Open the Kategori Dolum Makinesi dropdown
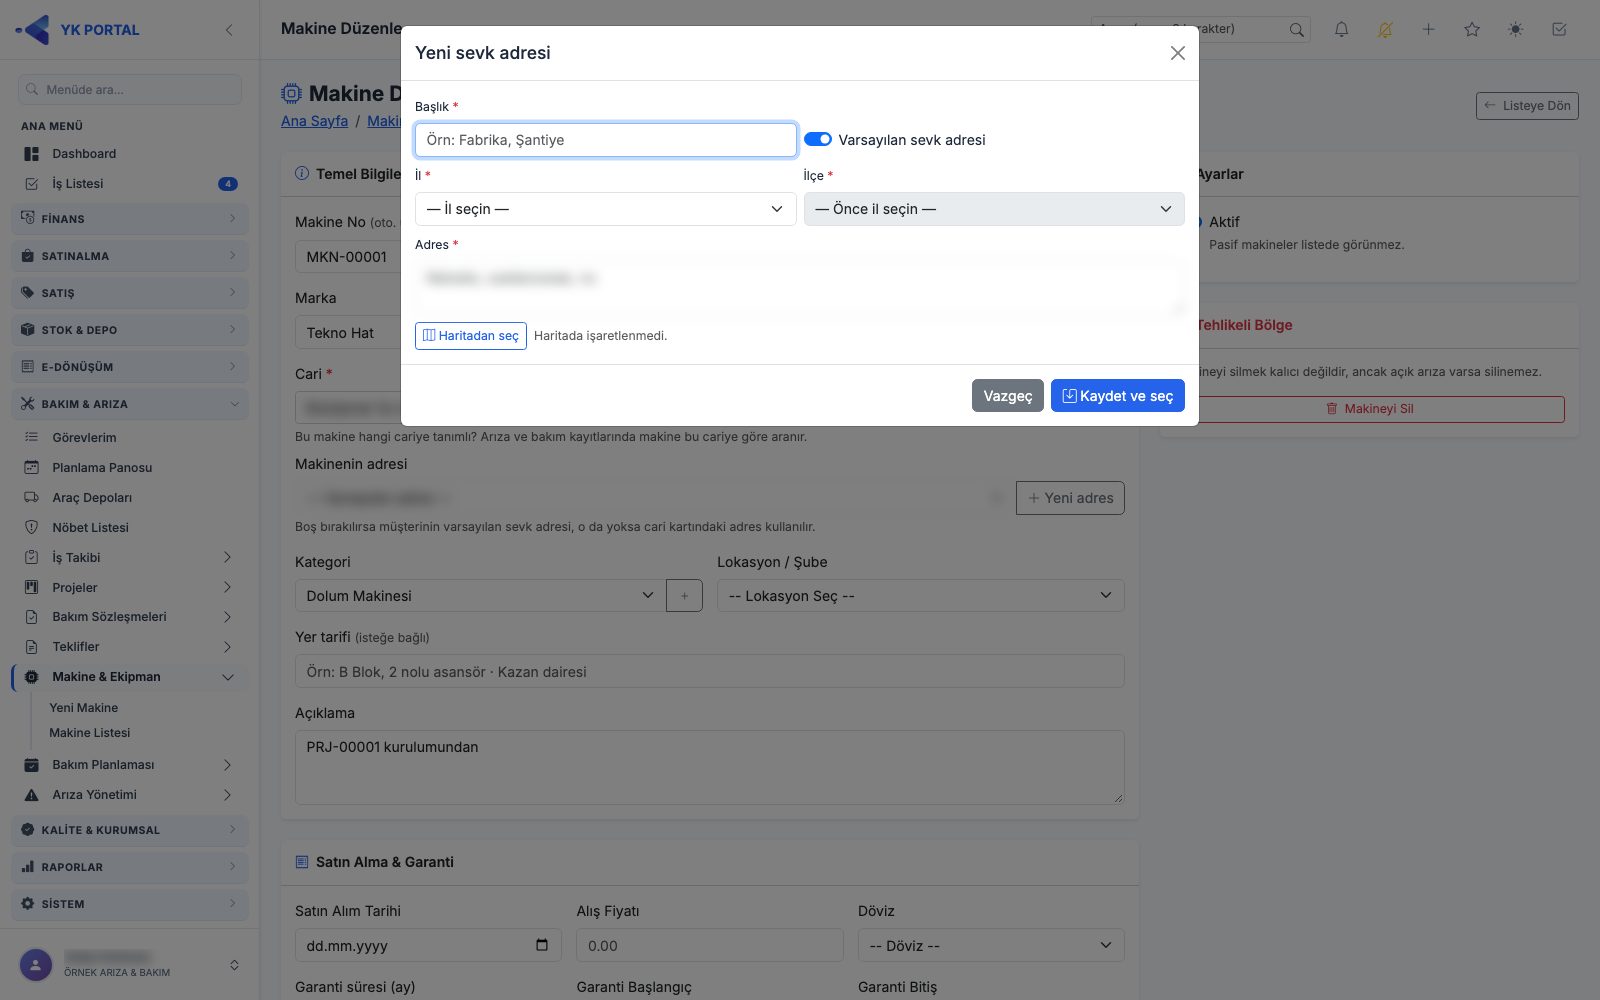 pyautogui.click(x=480, y=596)
